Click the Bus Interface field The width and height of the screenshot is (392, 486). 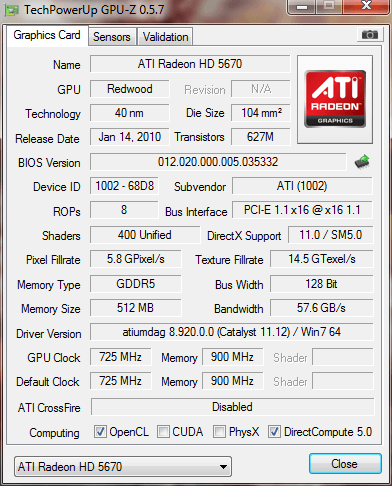tap(302, 210)
